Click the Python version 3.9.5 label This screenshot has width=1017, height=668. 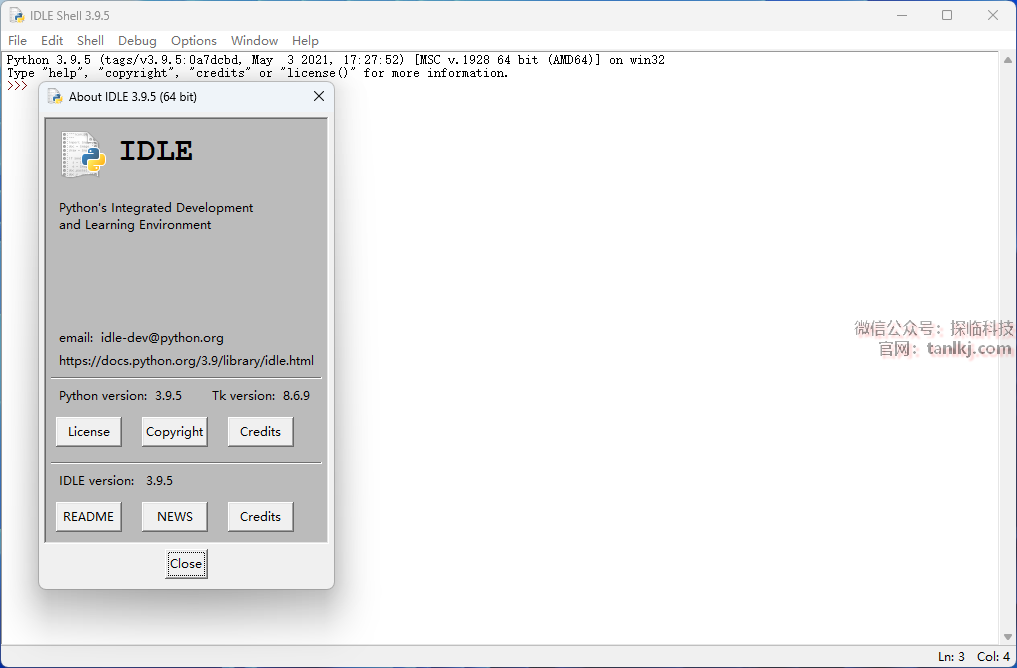coord(120,396)
